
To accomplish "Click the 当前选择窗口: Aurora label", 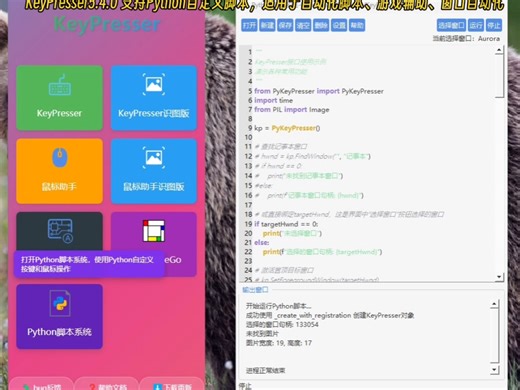I will (x=466, y=39).
